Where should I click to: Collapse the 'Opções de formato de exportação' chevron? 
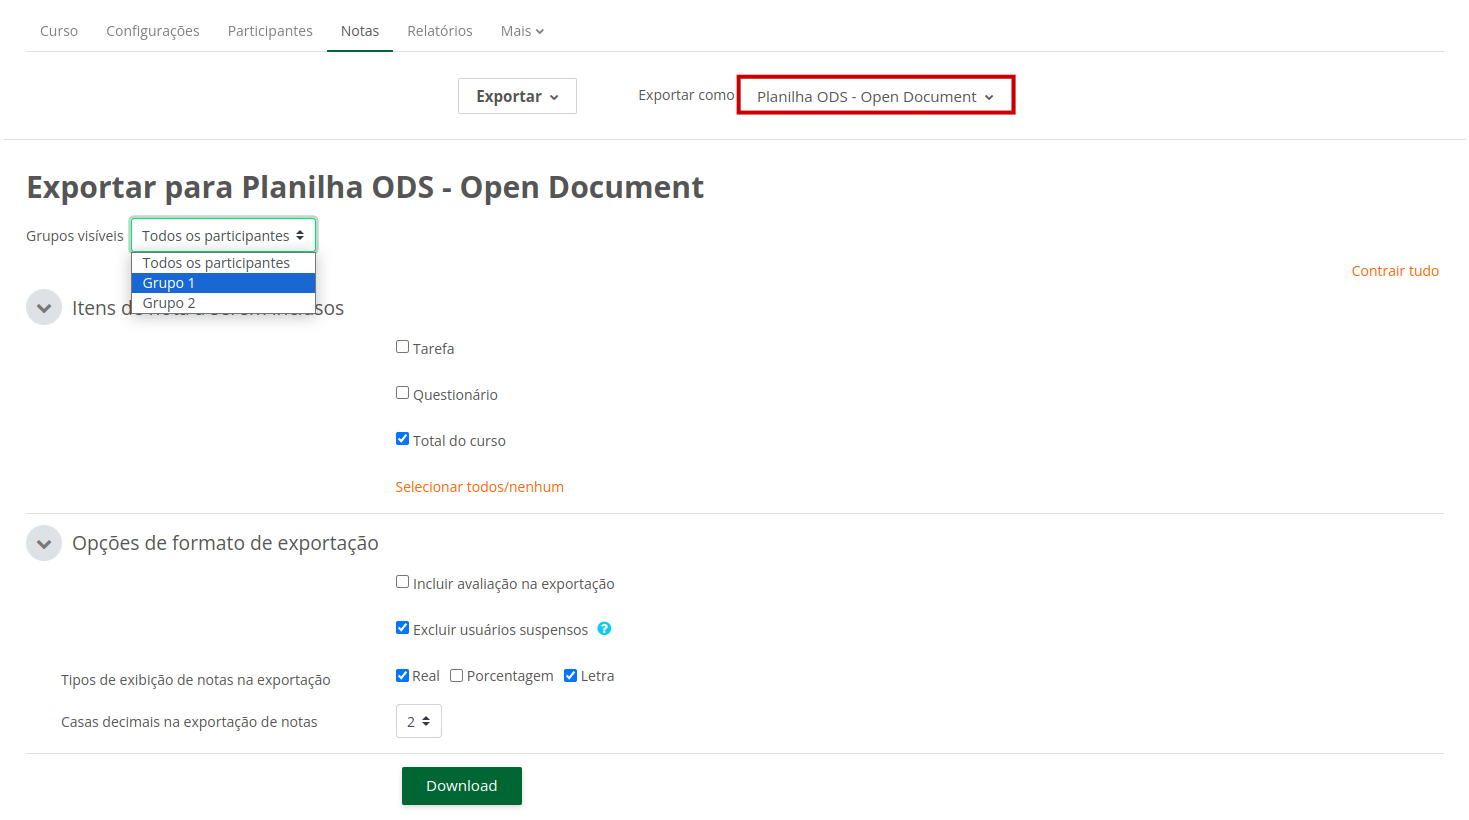43,542
